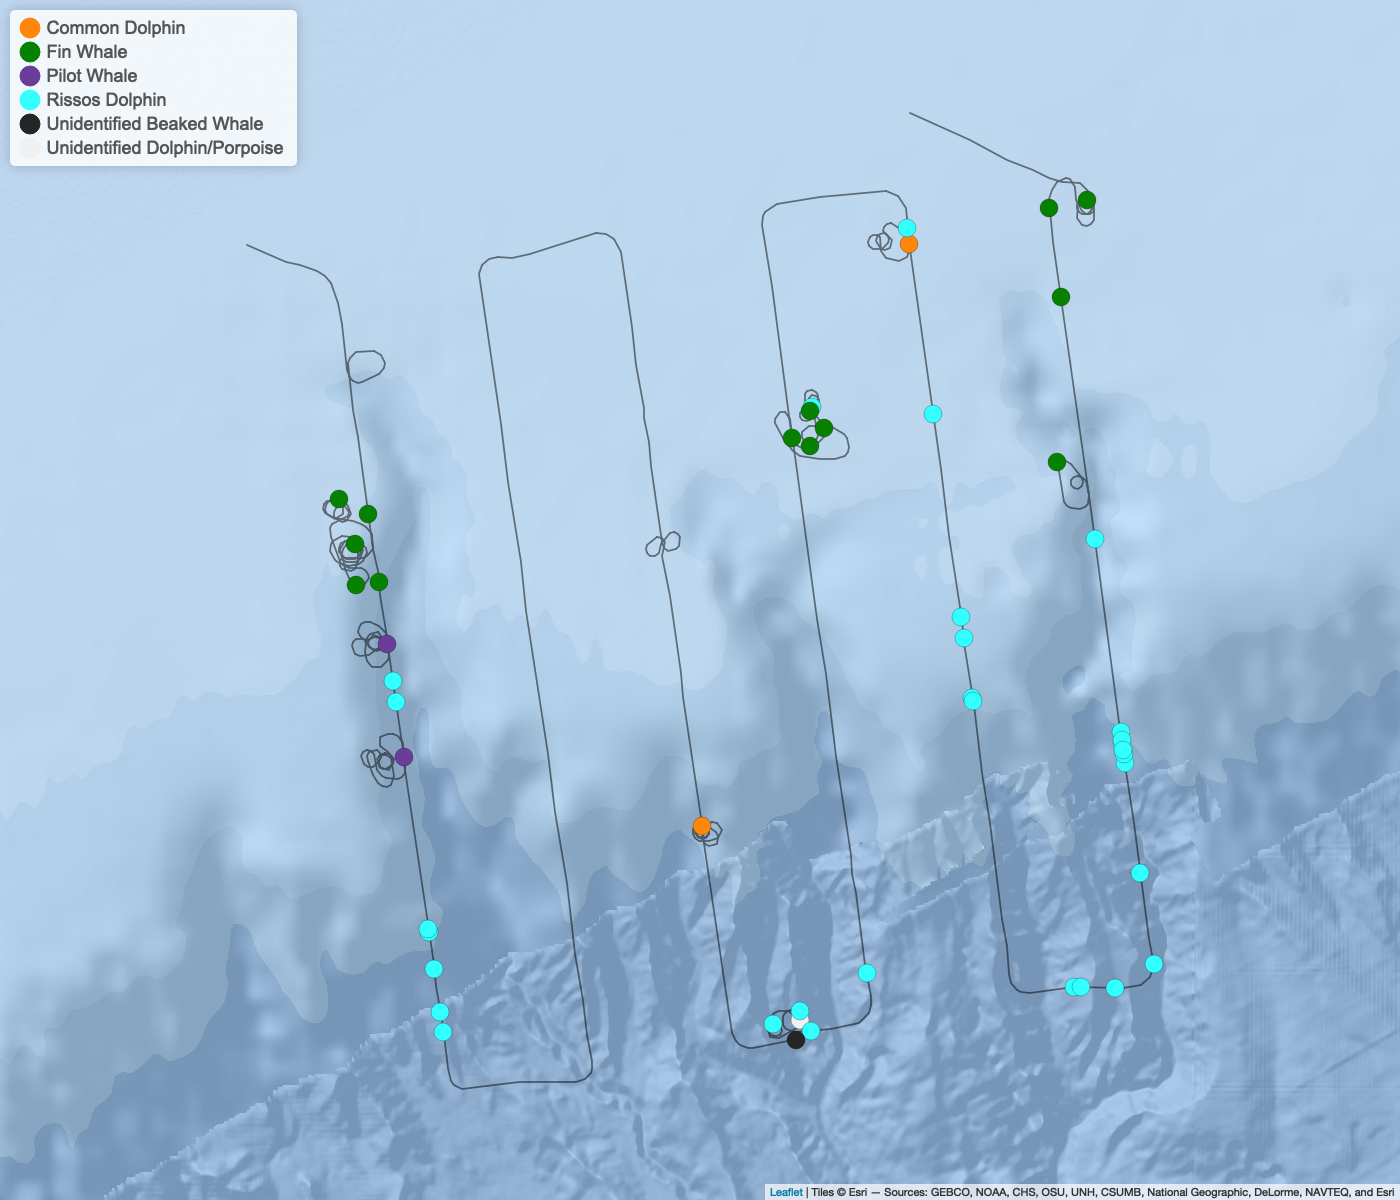Click the black Unidentified Beaked Whale legend swatch

(31, 124)
